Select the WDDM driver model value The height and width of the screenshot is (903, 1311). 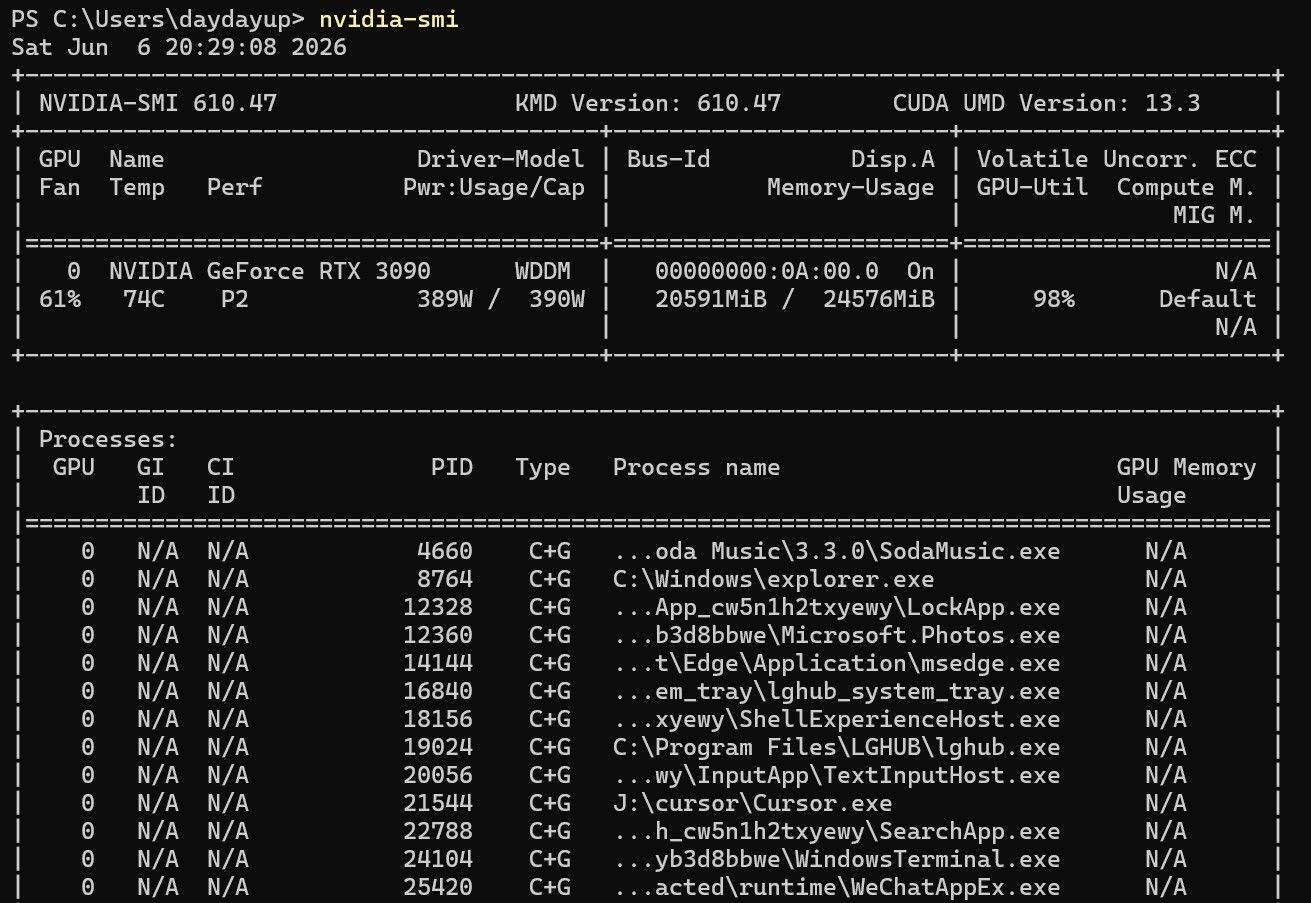[x=543, y=271]
